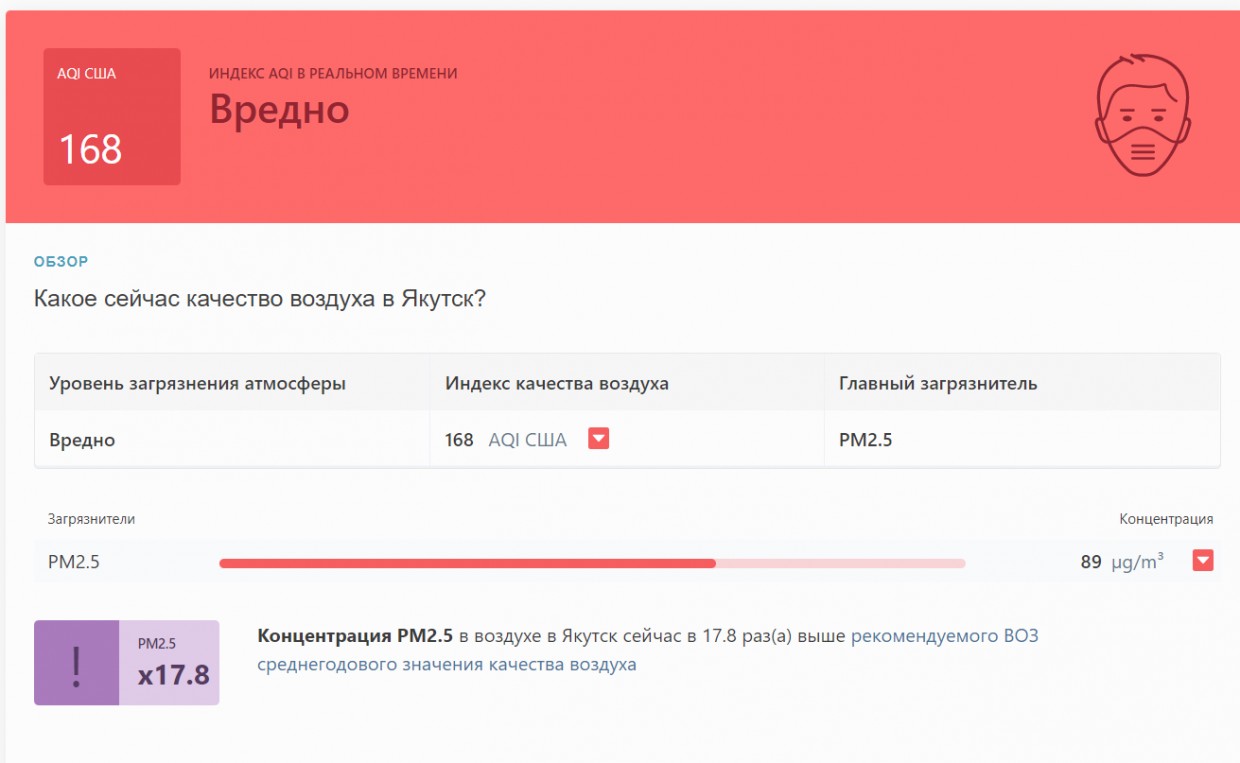This screenshot has height=763, width=1240.
Task: Click the large Вредно heading in the banner
Action: coord(279,110)
